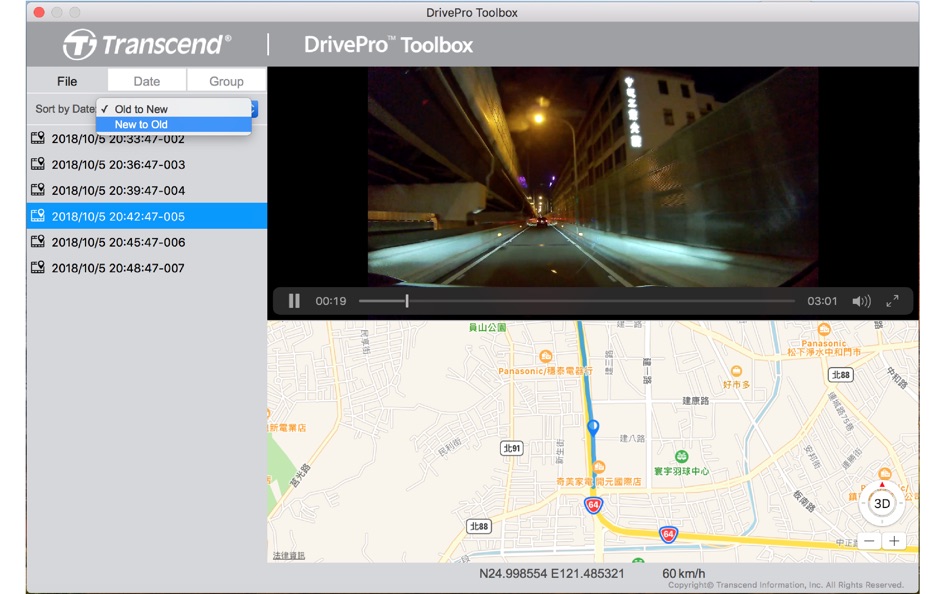The height and width of the screenshot is (594, 950).
Task: Click the green 寰宇羽球中心 map icon
Action: 682,456
